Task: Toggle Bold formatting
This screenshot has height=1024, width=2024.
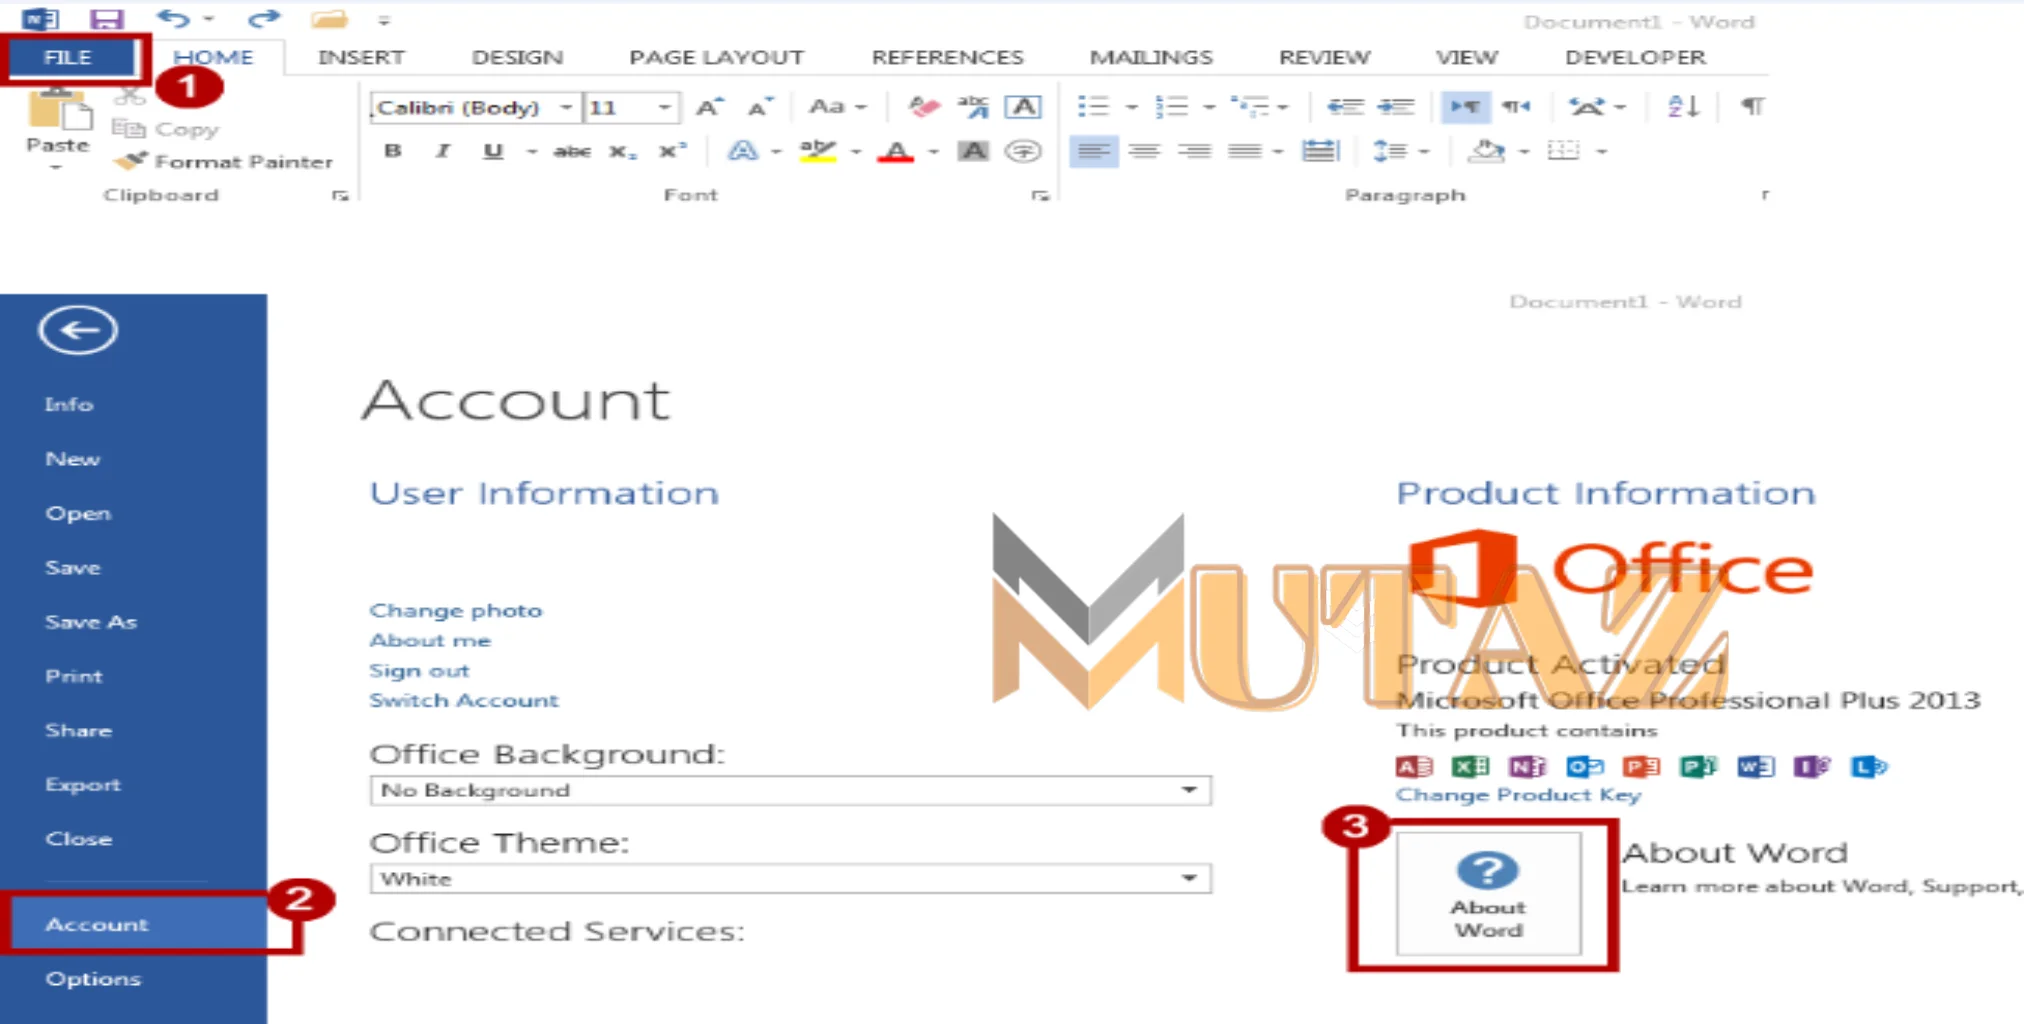Action: coord(393,151)
